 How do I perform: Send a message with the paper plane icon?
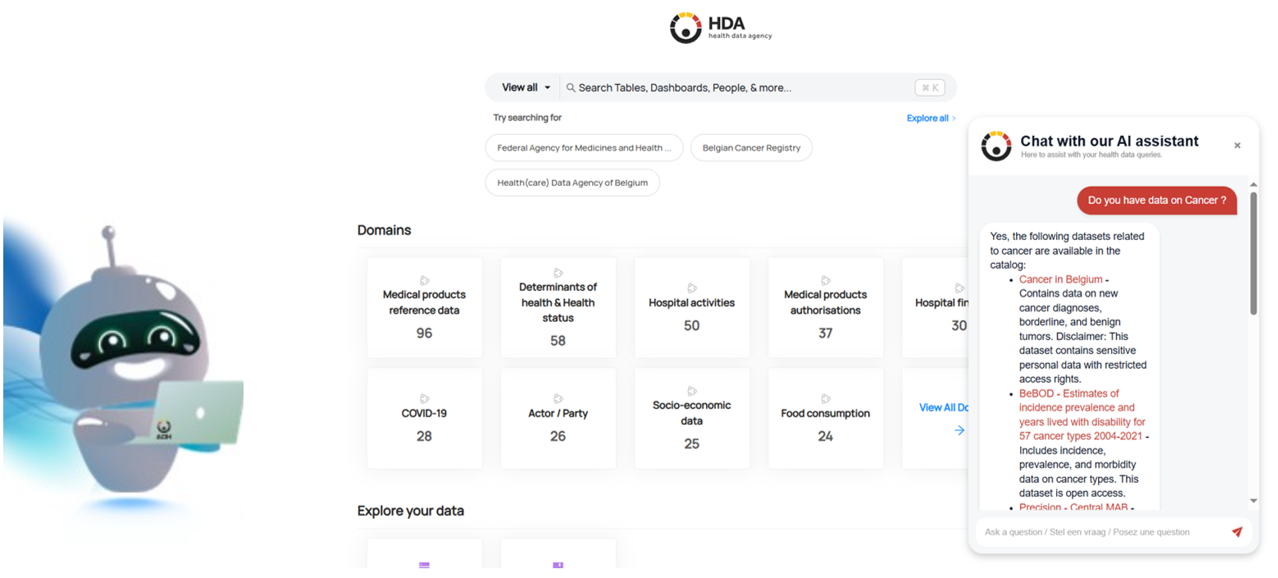(1237, 533)
